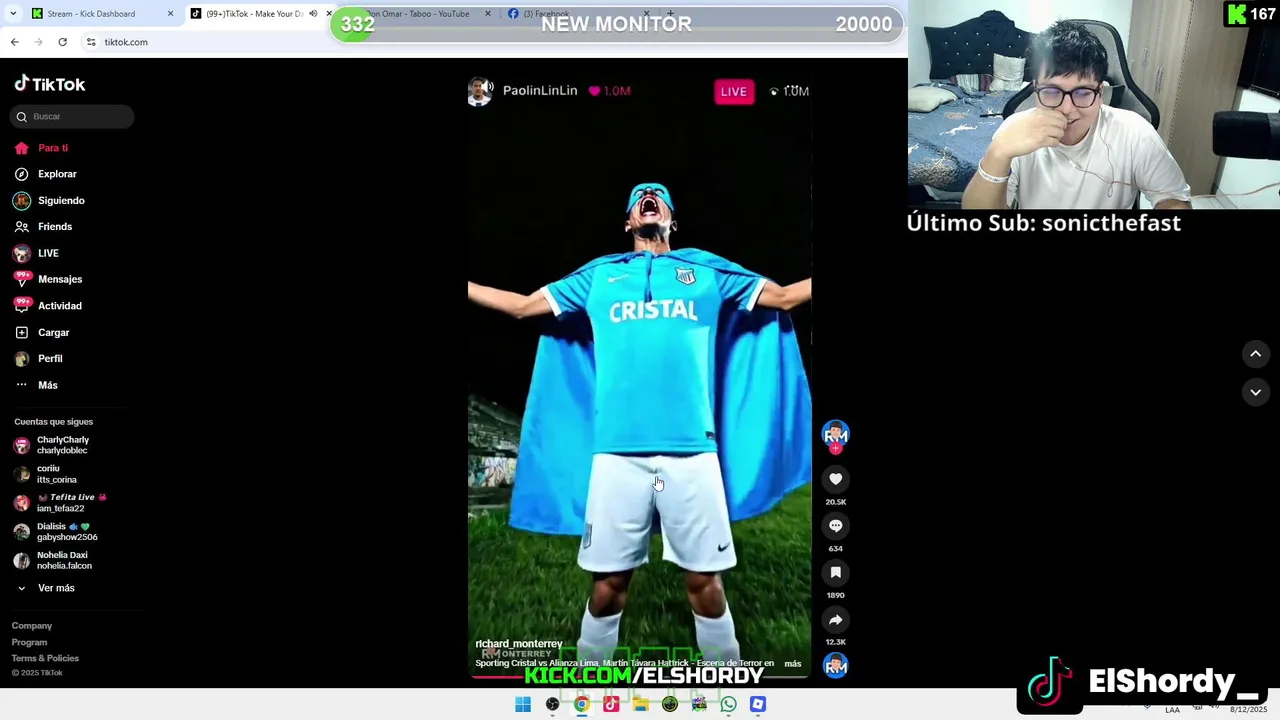Share the video with the arrow icon
The height and width of the screenshot is (720, 1280).
(x=835, y=620)
